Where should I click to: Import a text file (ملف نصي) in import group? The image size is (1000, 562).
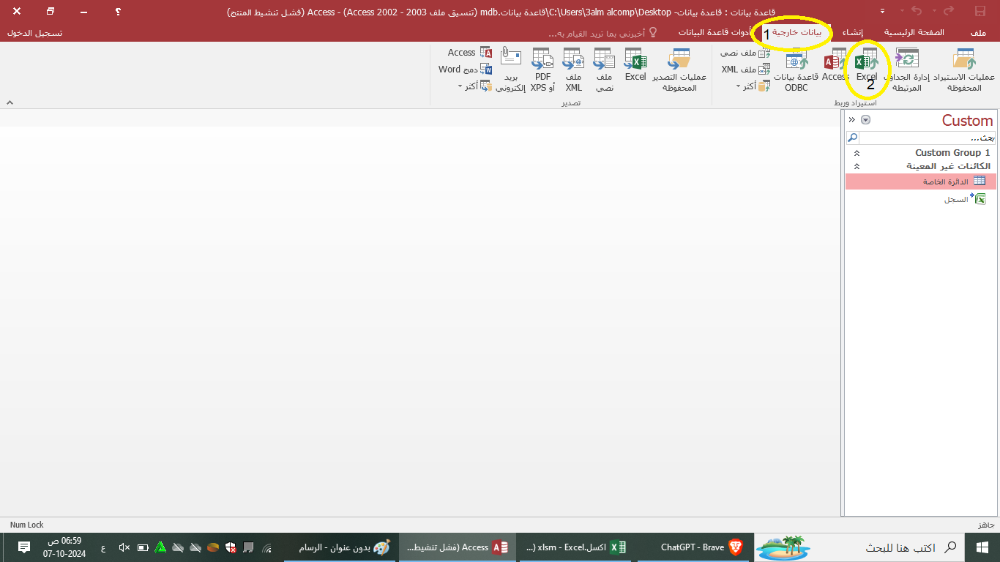coord(745,53)
